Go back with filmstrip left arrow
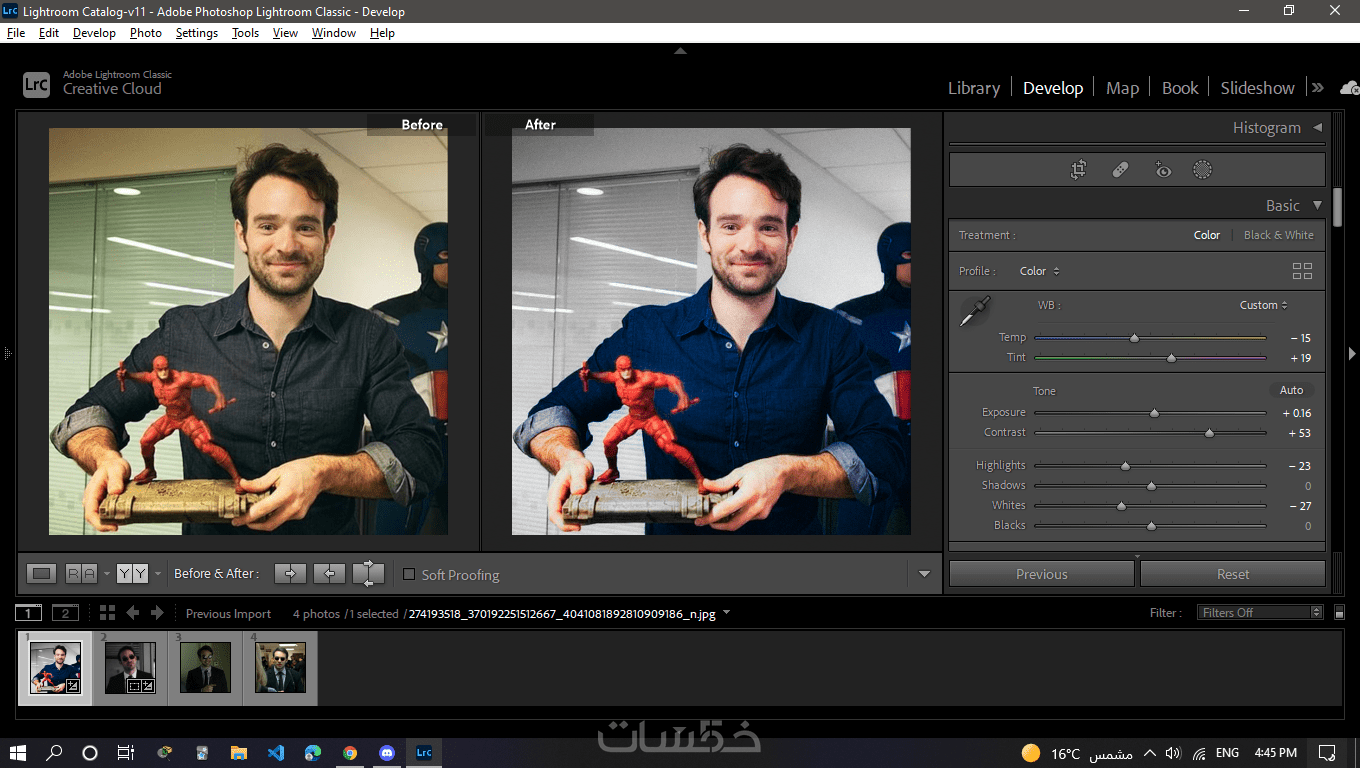 (x=133, y=613)
